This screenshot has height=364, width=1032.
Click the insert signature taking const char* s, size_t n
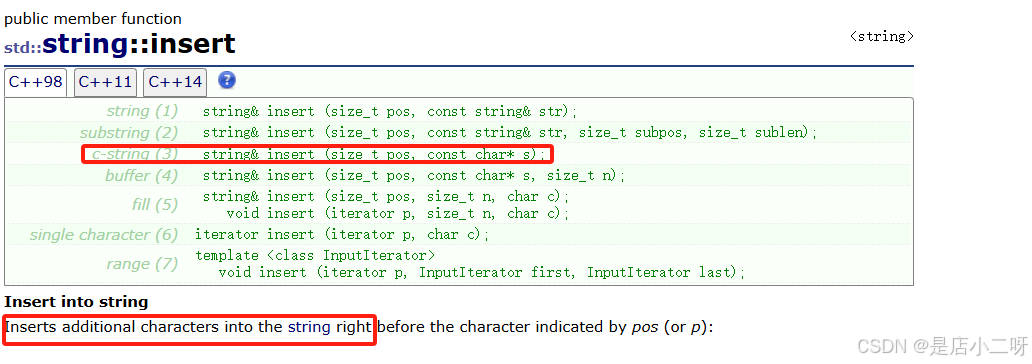[x=414, y=176]
